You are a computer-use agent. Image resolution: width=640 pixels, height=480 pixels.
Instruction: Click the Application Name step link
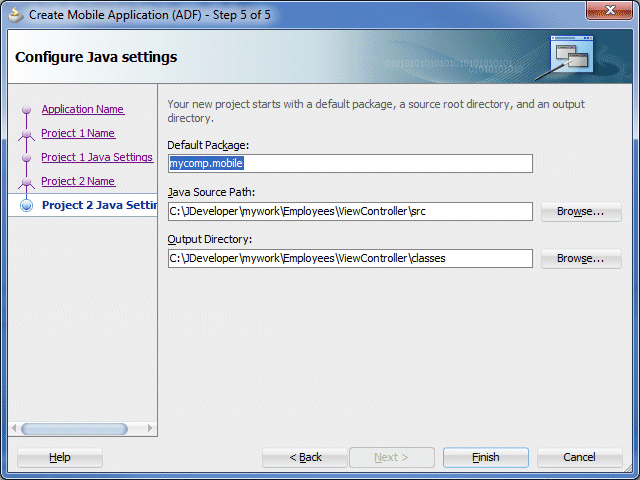pos(83,109)
